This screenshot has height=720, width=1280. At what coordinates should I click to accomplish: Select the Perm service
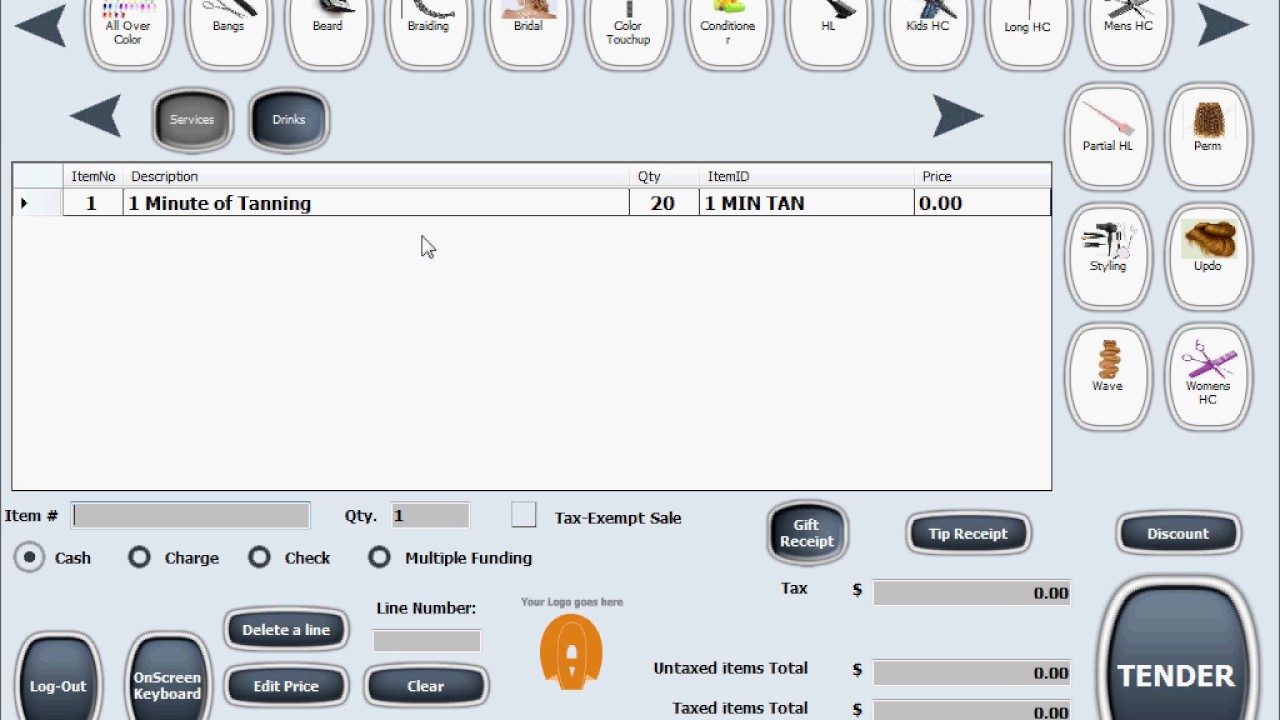tap(1208, 136)
